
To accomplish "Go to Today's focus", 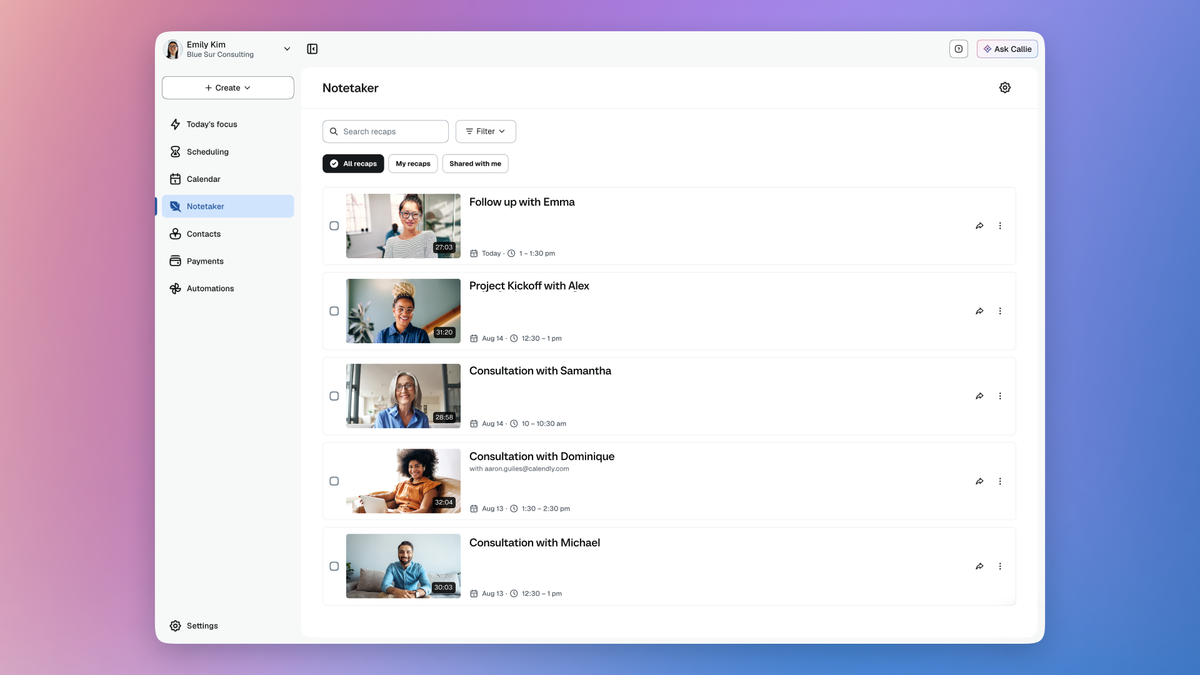I will tap(228, 124).
